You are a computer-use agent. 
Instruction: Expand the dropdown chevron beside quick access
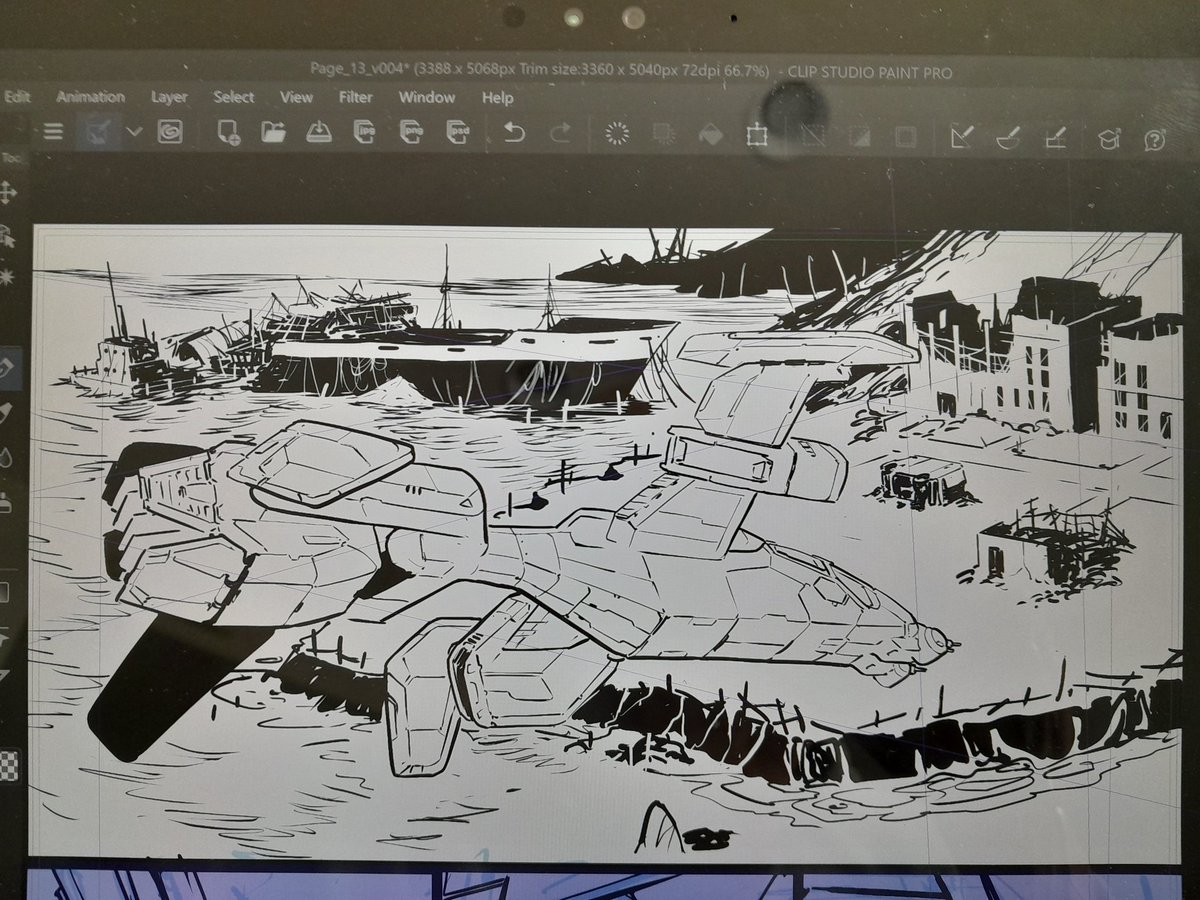[134, 132]
